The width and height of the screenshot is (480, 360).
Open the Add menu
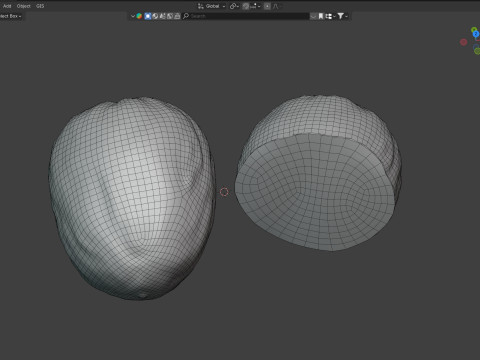(x=7, y=6)
